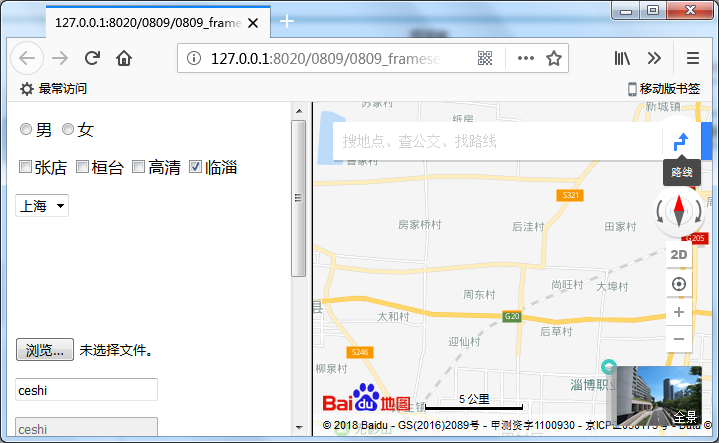Click the S246 road shield

[x=360, y=352]
